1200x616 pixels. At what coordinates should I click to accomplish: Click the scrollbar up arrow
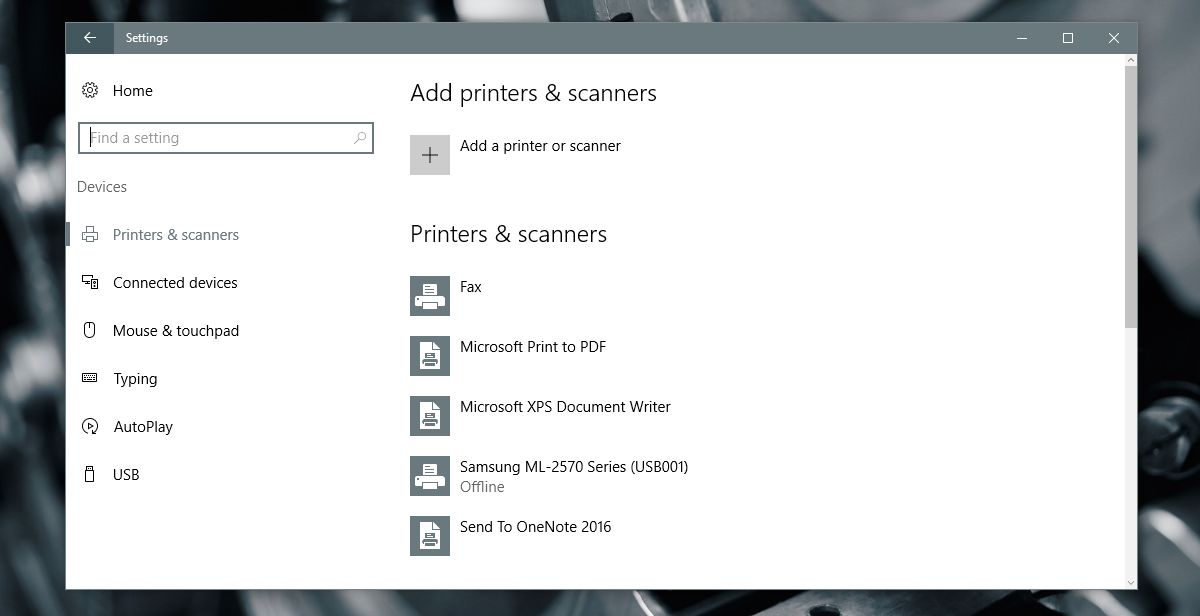pos(1131,60)
